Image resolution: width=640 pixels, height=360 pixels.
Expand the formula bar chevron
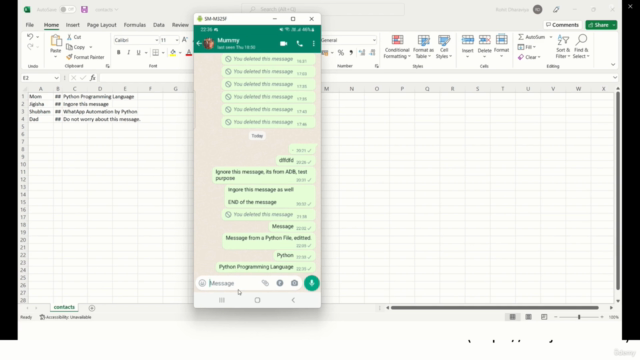(x=615, y=78)
